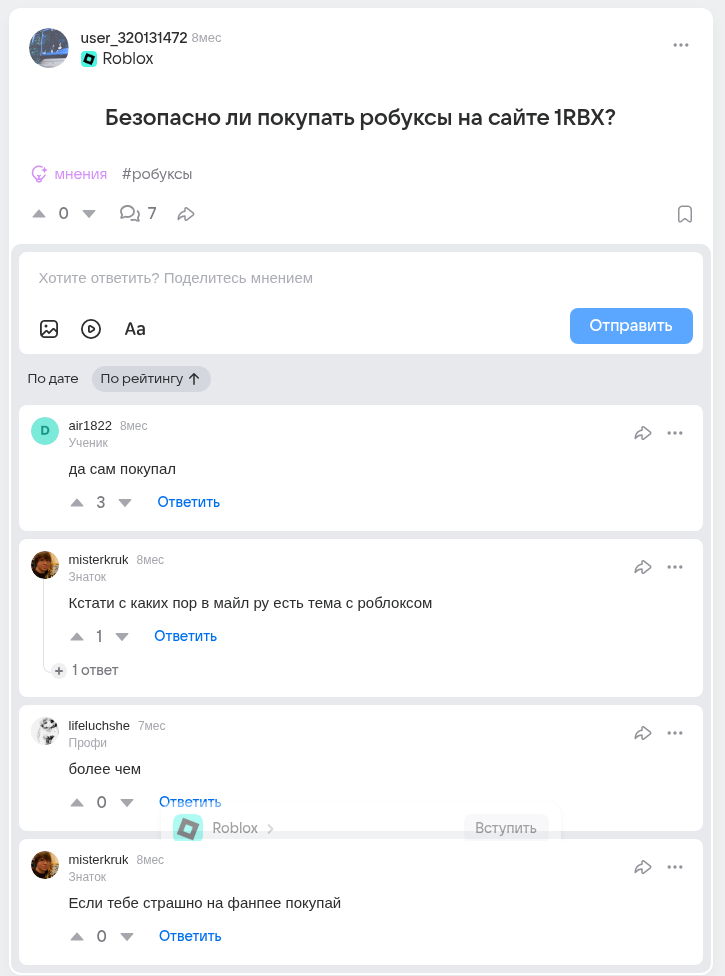Upvote the question about 1RBX
Image resolution: width=725 pixels, height=976 pixels.
click(39, 213)
